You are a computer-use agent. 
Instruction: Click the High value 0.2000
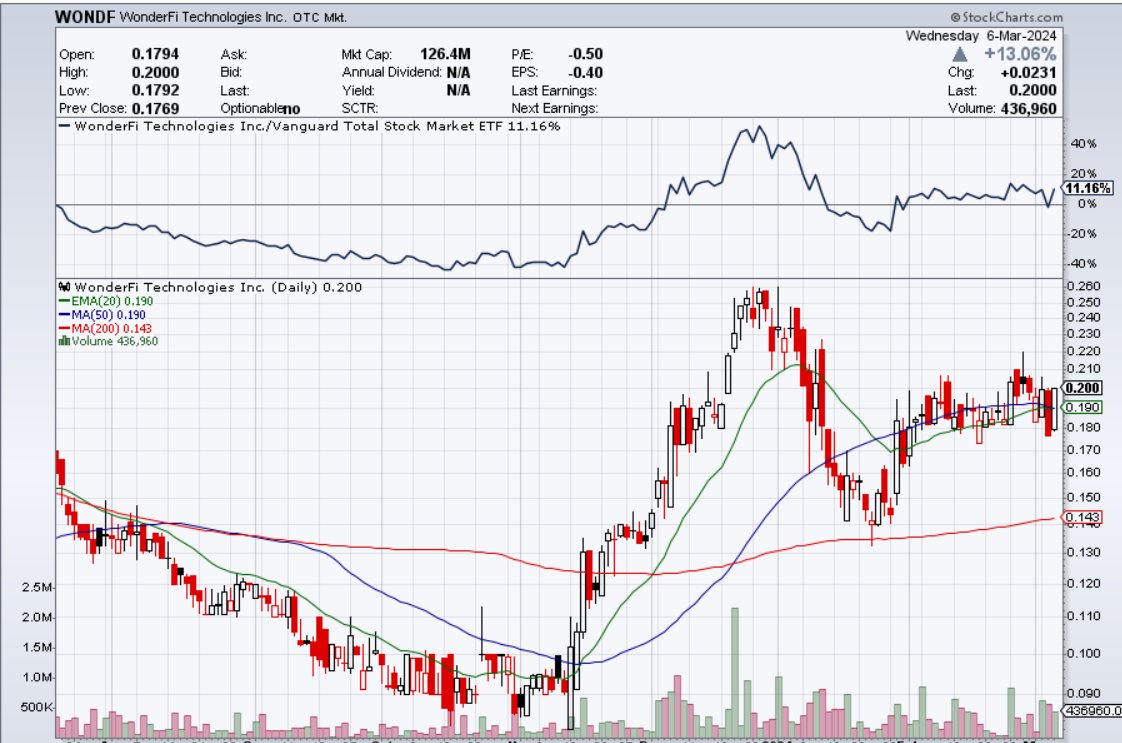coord(155,73)
